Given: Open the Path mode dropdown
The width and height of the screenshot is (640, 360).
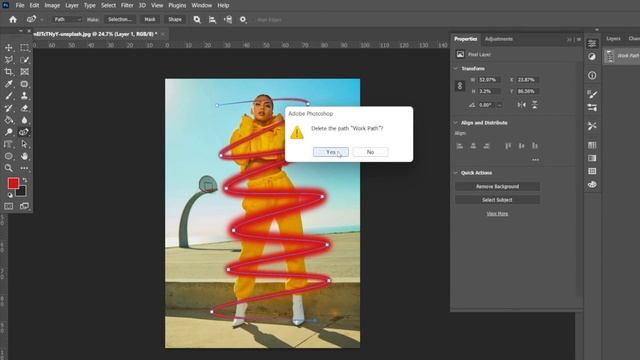Looking at the screenshot, I should (x=67, y=19).
